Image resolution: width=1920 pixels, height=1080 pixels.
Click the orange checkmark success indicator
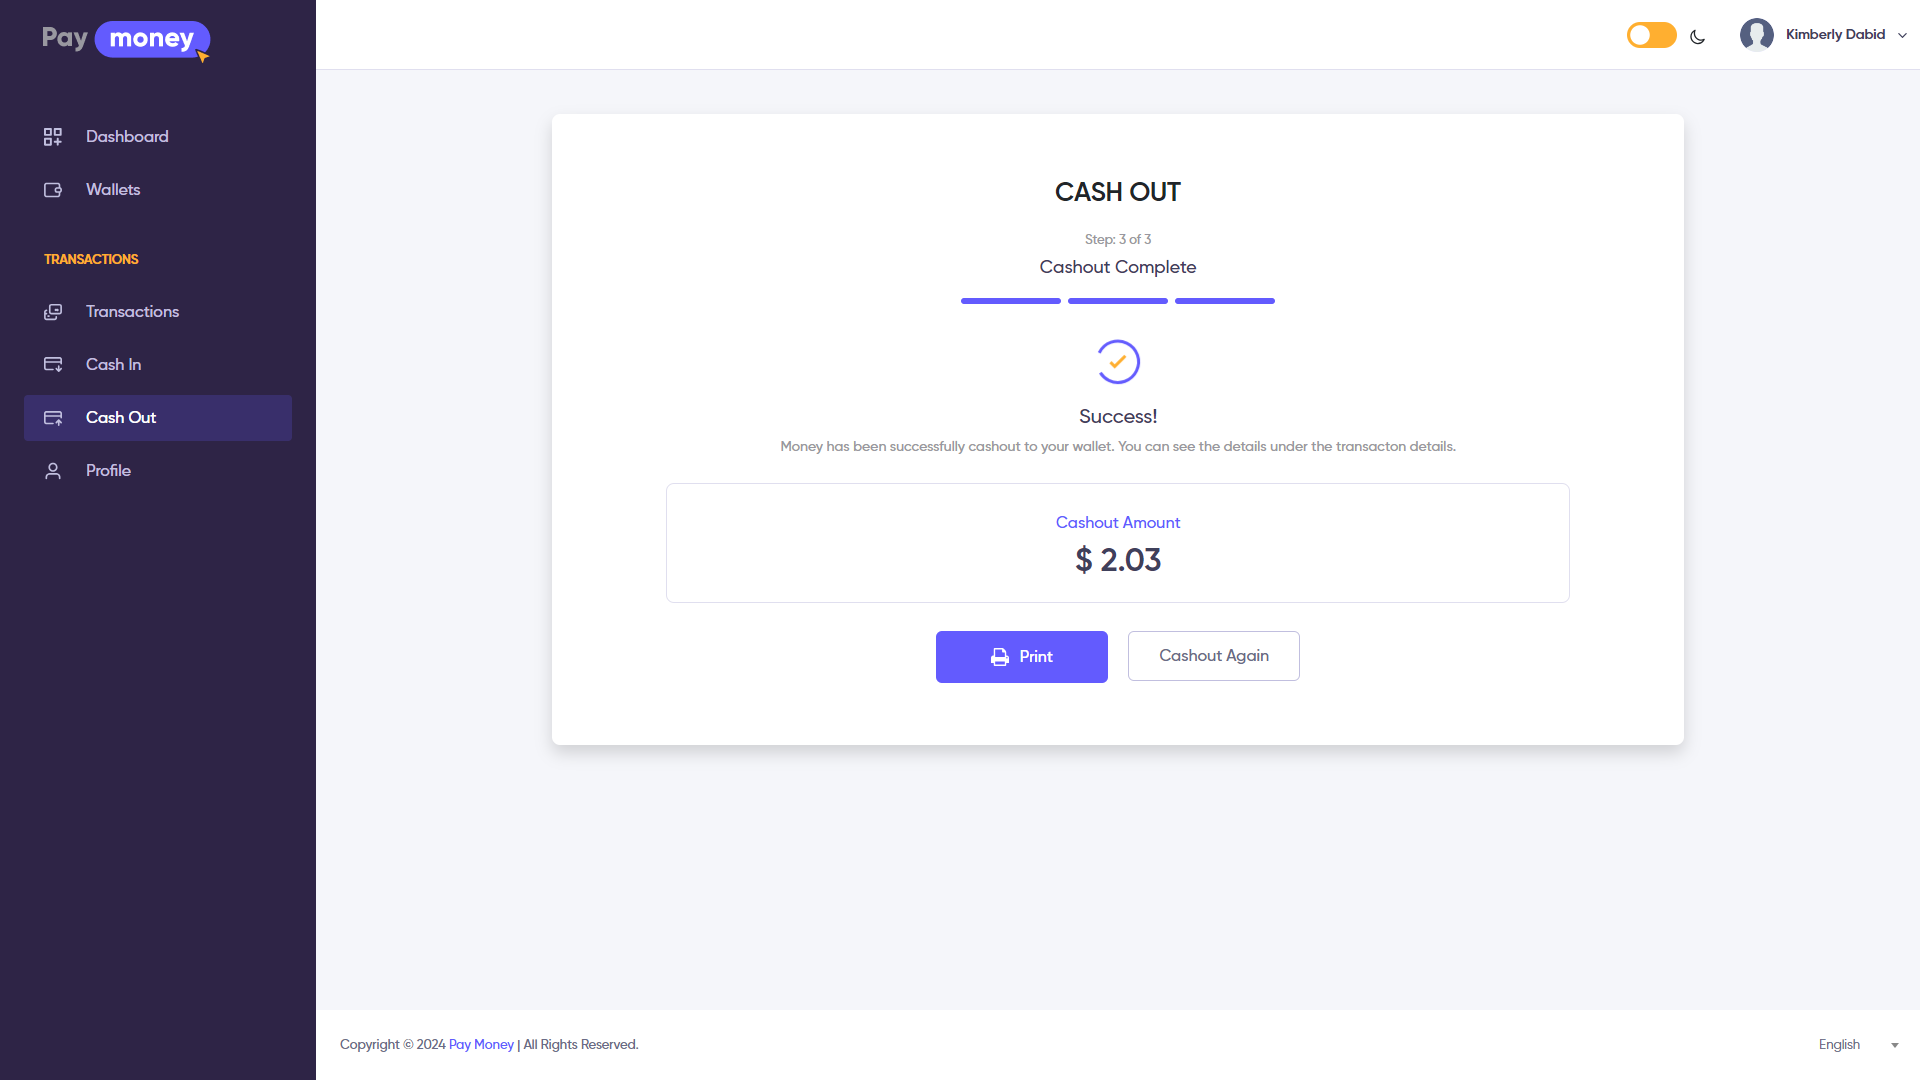click(x=1118, y=362)
